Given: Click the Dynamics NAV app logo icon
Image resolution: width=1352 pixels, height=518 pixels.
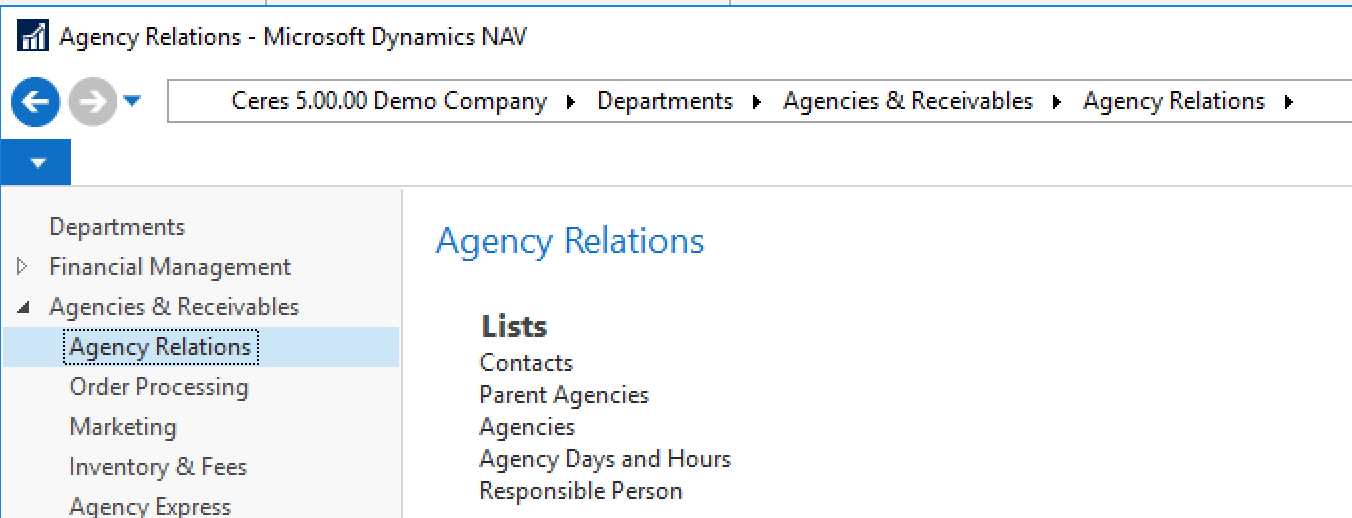Looking at the screenshot, I should coord(33,38).
